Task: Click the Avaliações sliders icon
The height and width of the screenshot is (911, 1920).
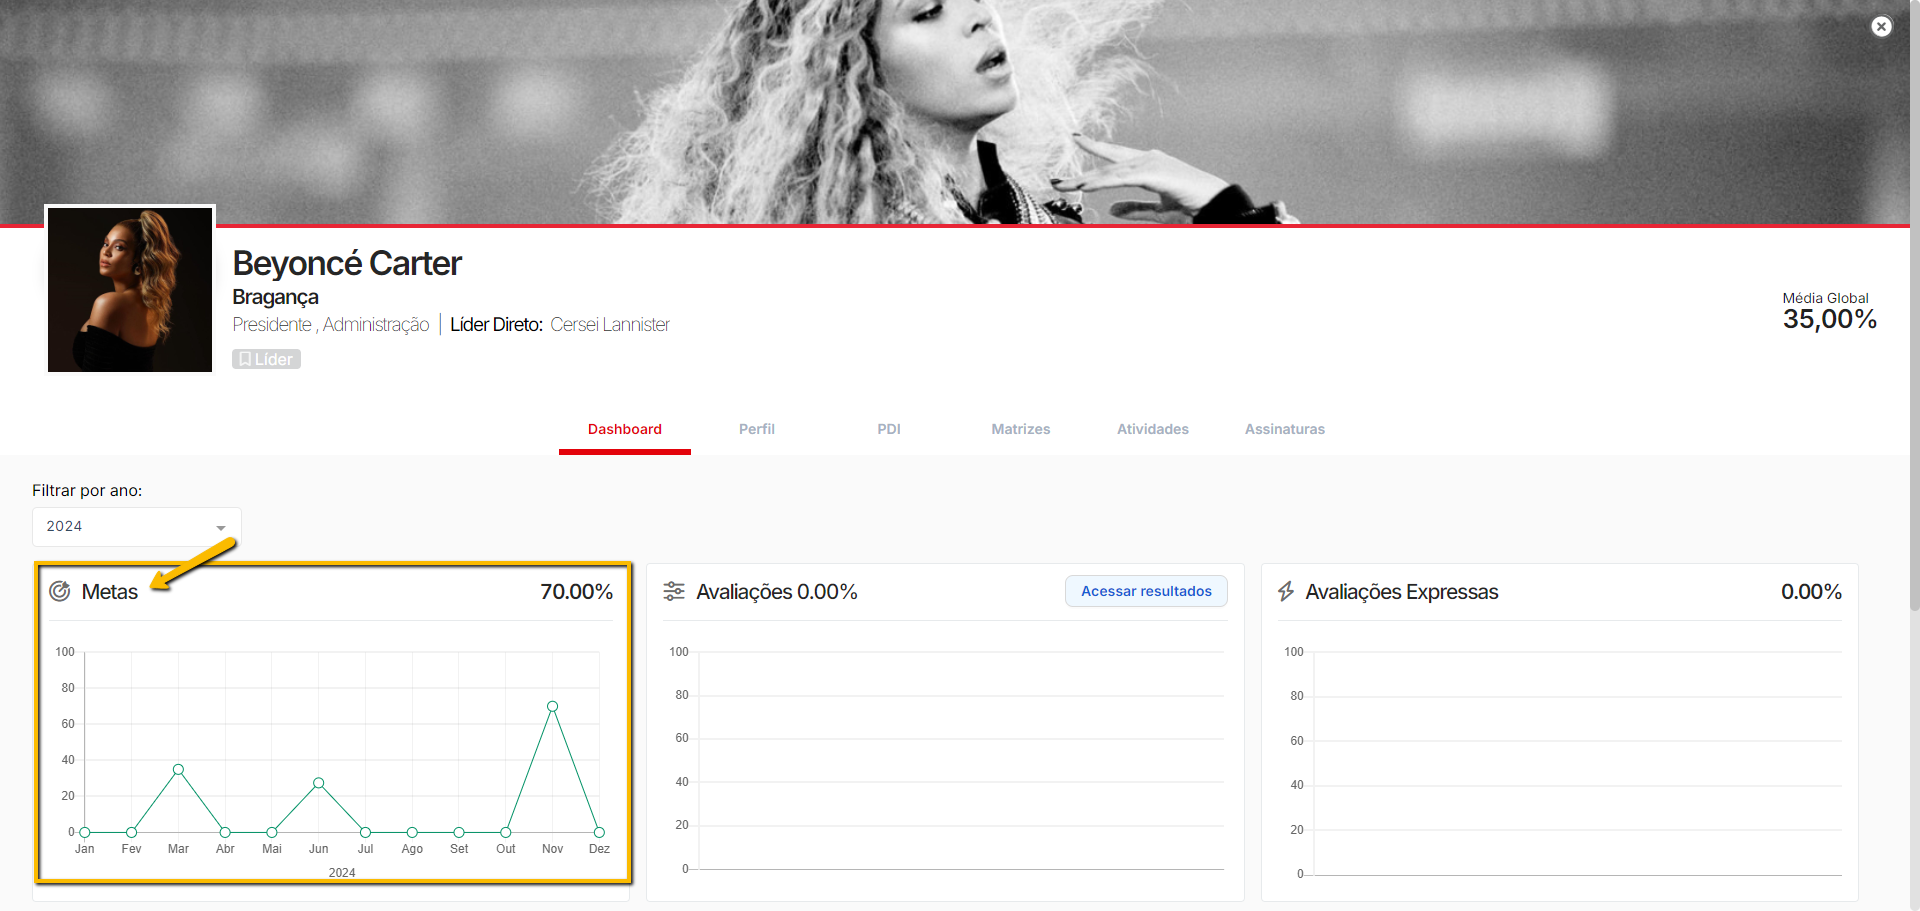Action: (x=674, y=591)
